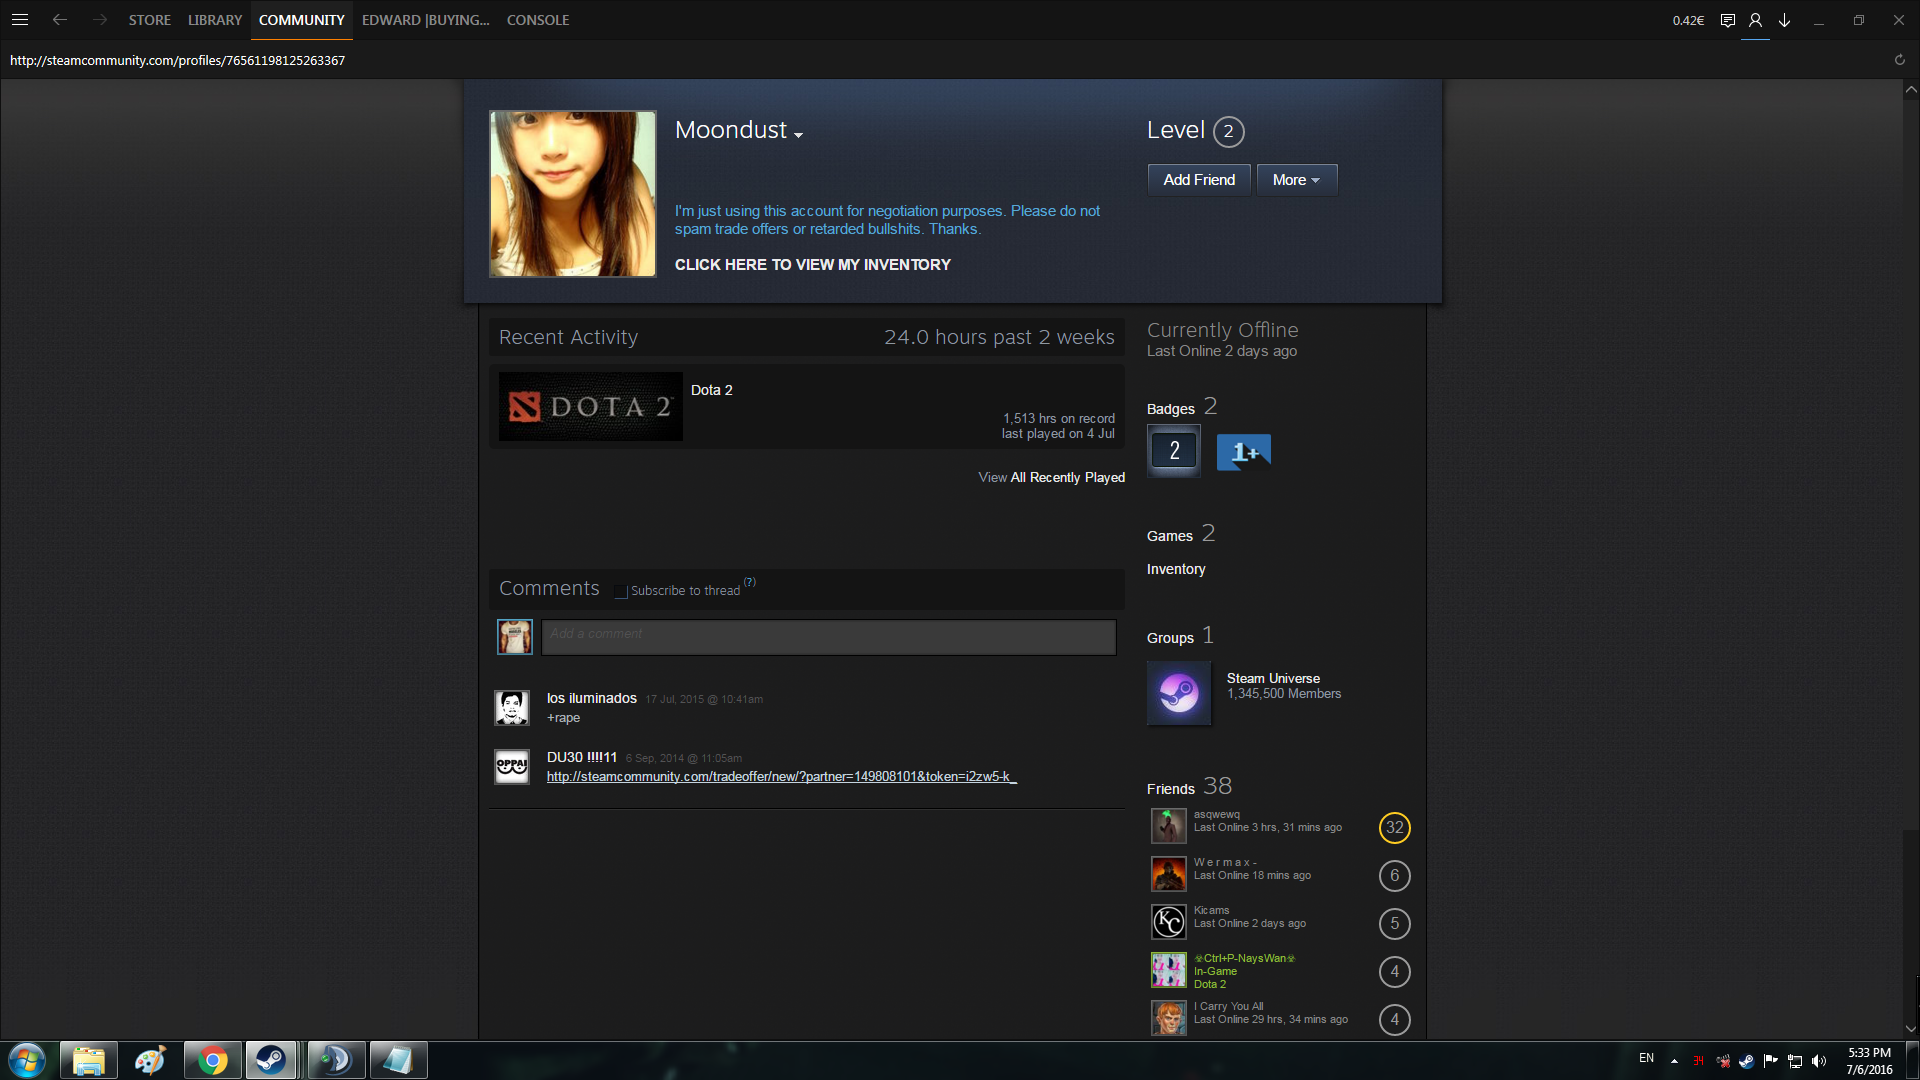Open Google Chrome from the taskbar
1920x1080 pixels.
(212, 1060)
